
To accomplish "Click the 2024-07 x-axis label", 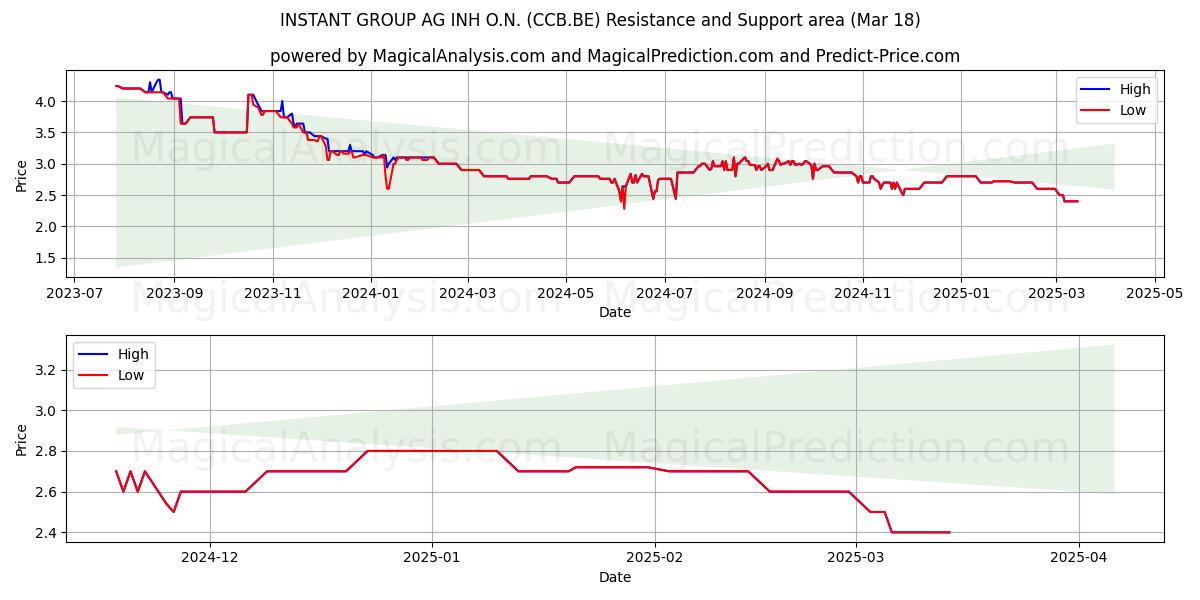I will click(x=664, y=294).
